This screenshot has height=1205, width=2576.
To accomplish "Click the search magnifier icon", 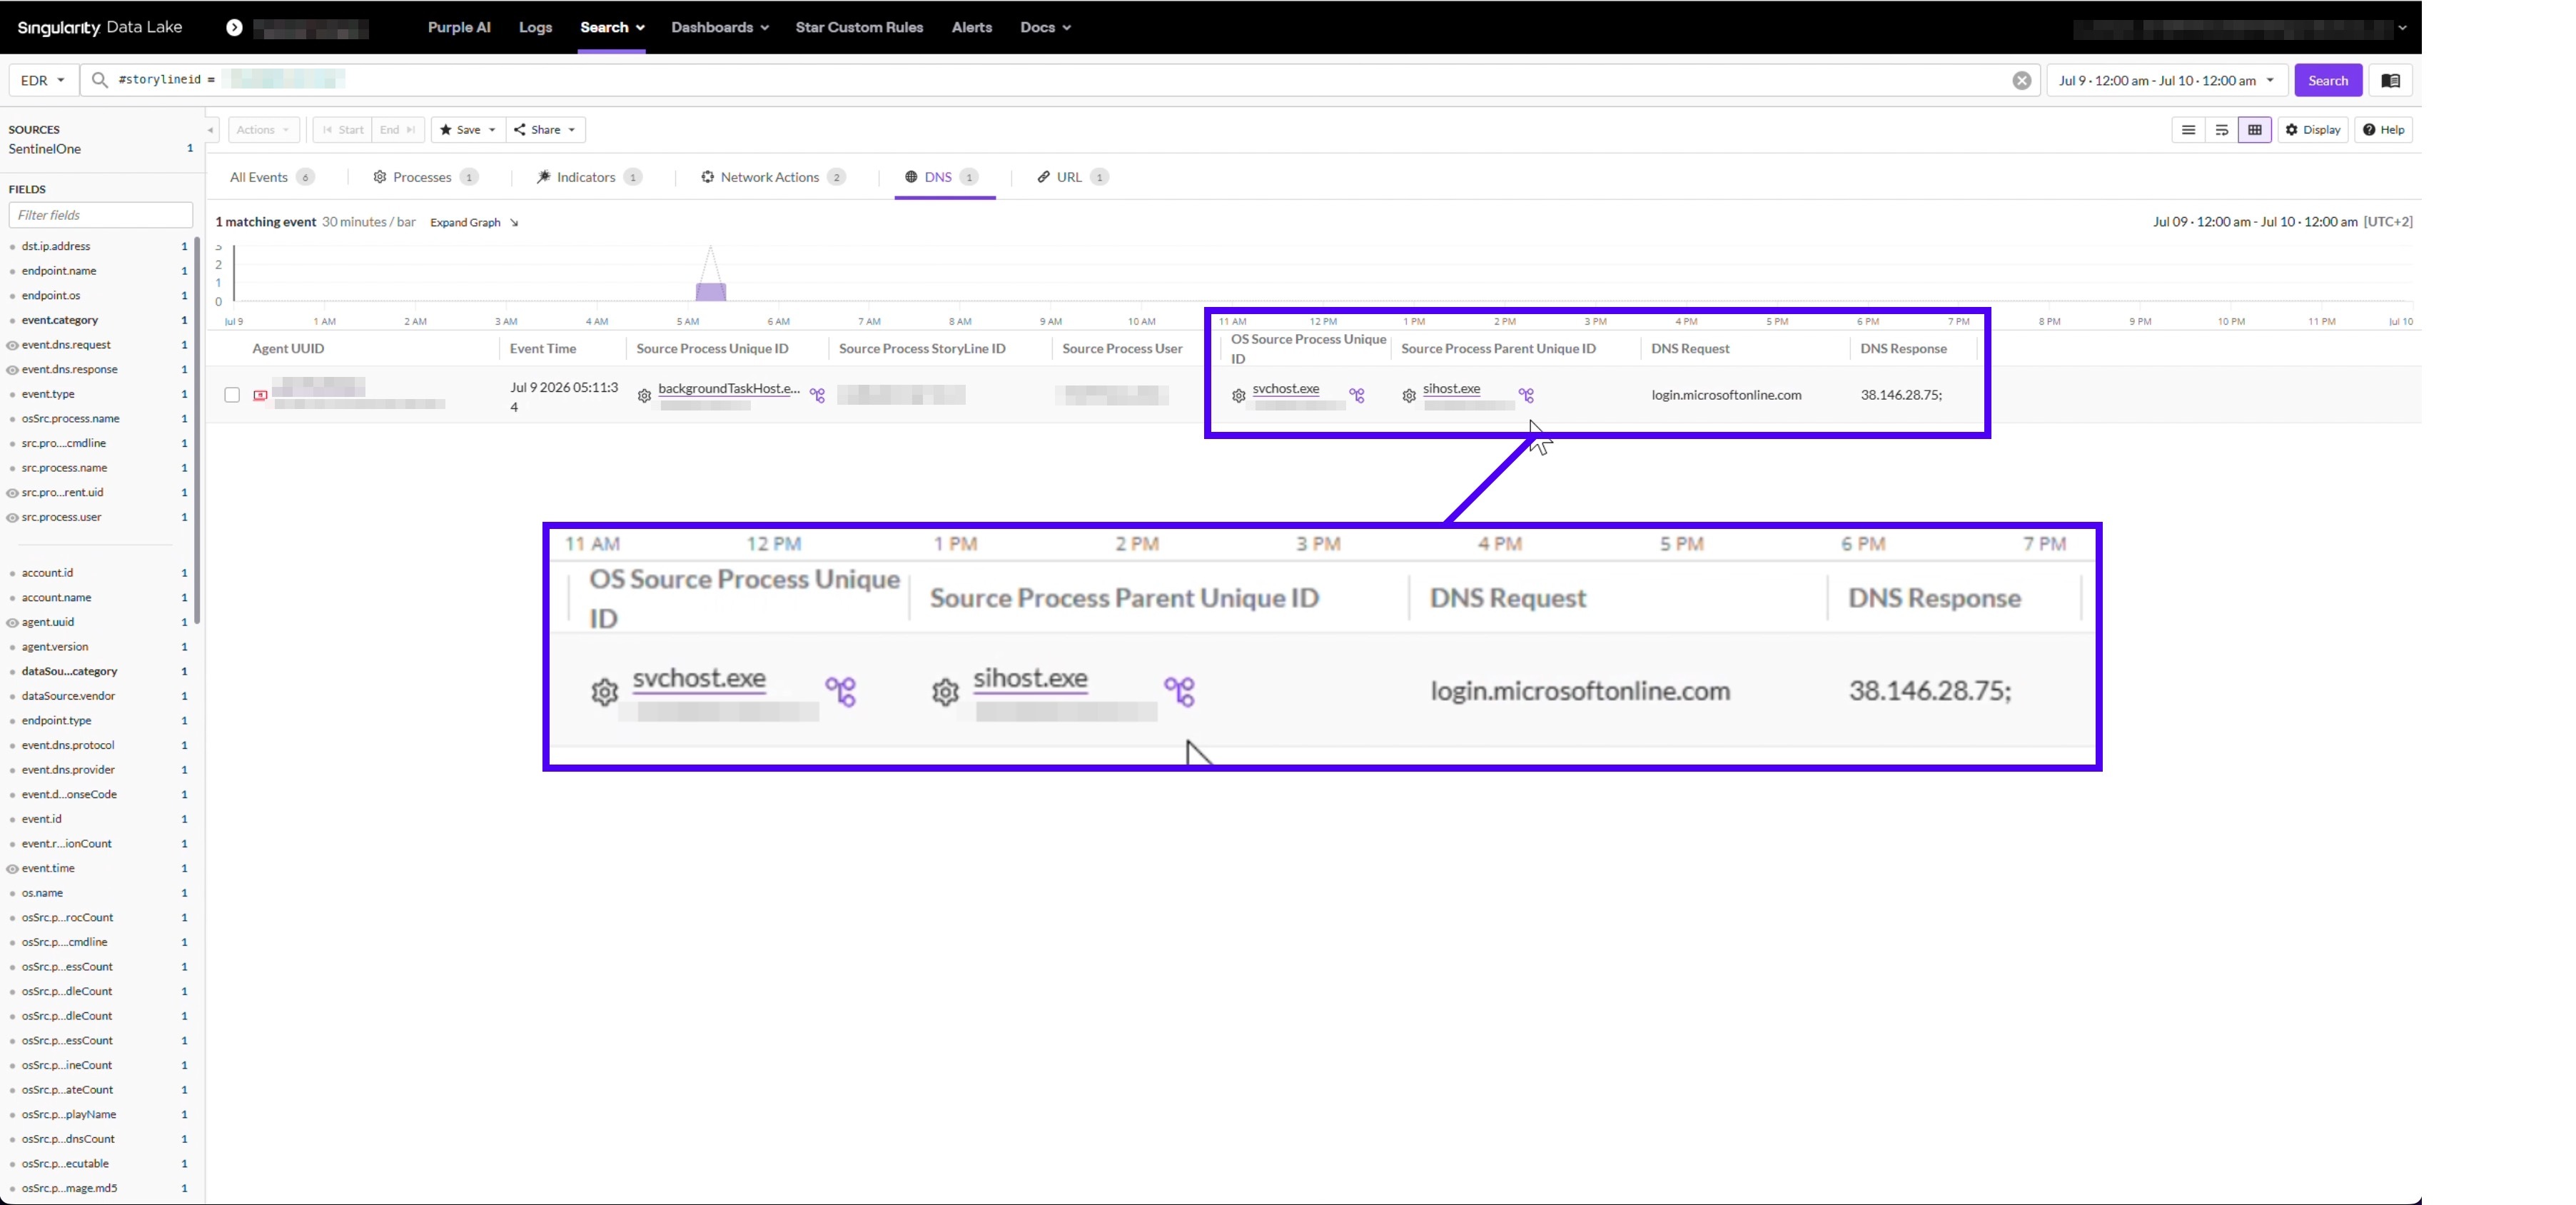I will click(x=99, y=80).
